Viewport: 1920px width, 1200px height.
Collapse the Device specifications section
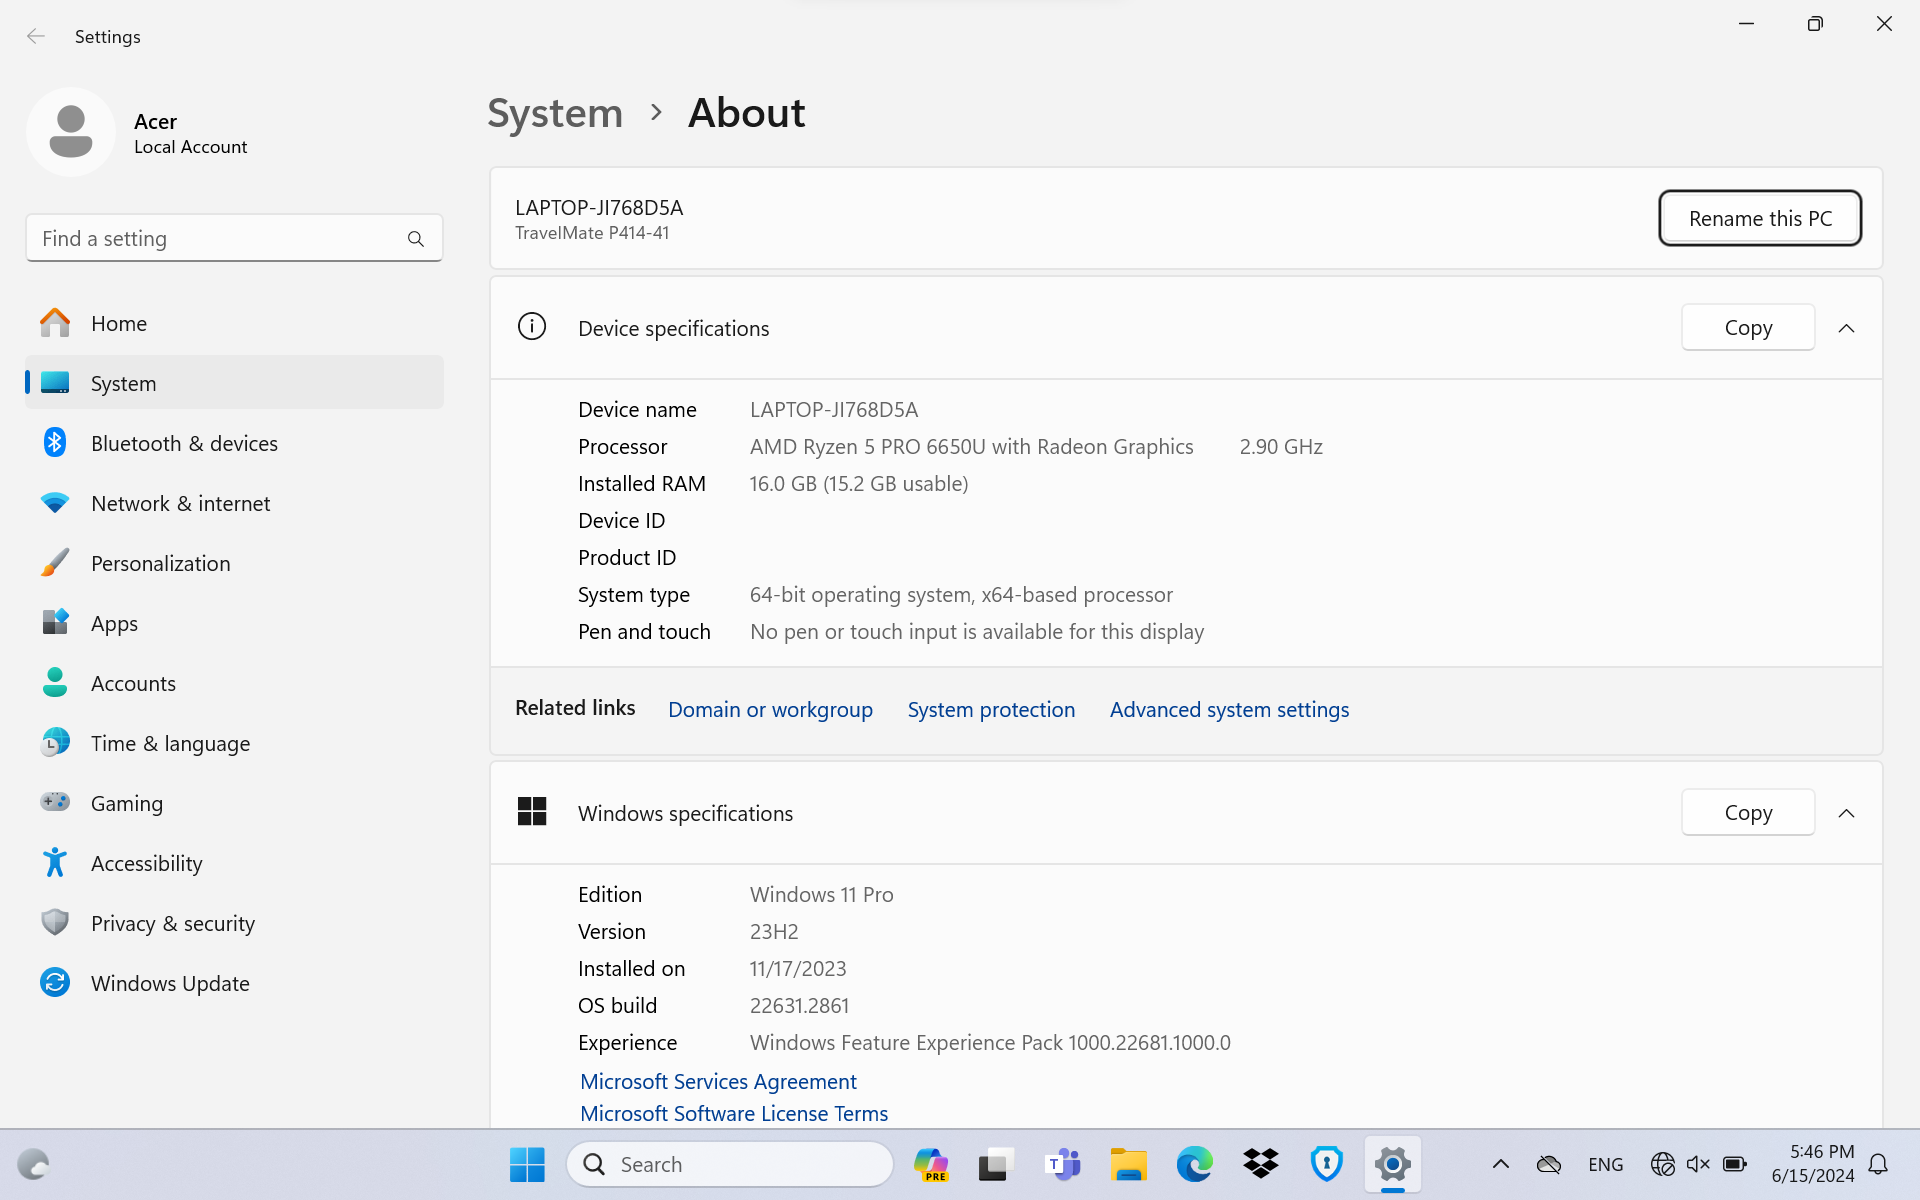coord(1846,328)
